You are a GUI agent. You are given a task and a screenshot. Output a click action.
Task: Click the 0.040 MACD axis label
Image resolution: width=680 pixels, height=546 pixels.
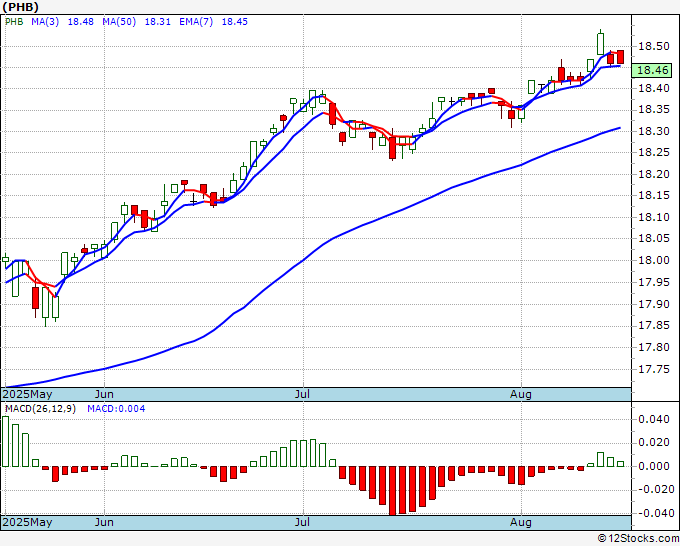tap(654, 419)
